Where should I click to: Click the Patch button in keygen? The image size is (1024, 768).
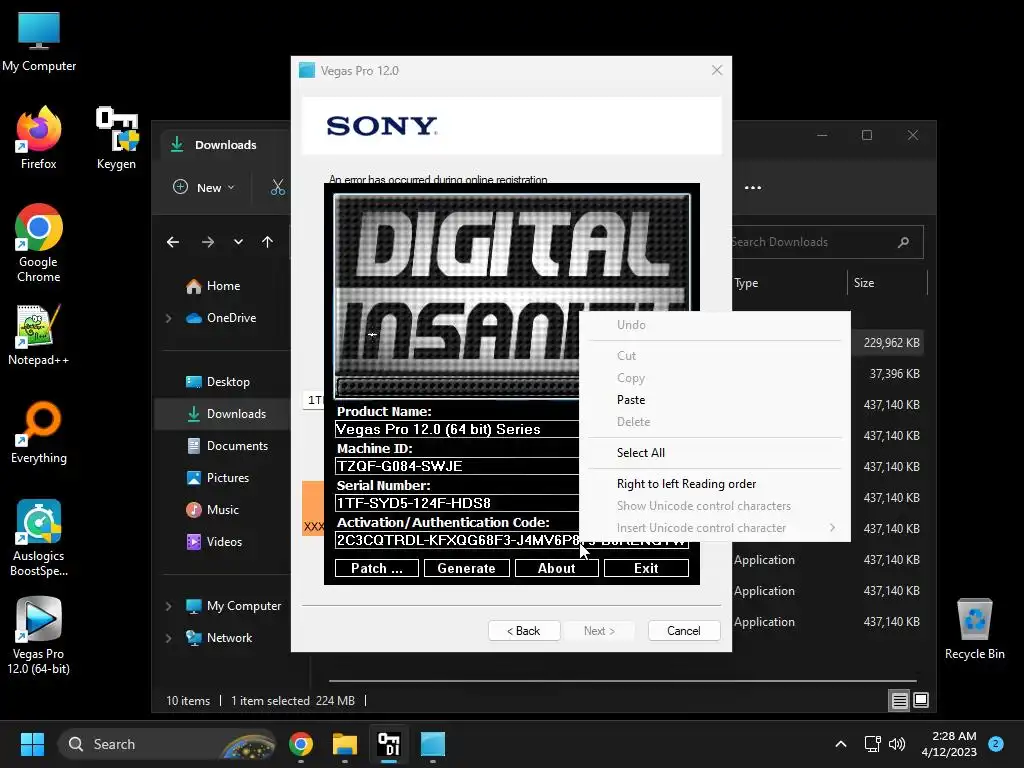tap(377, 568)
